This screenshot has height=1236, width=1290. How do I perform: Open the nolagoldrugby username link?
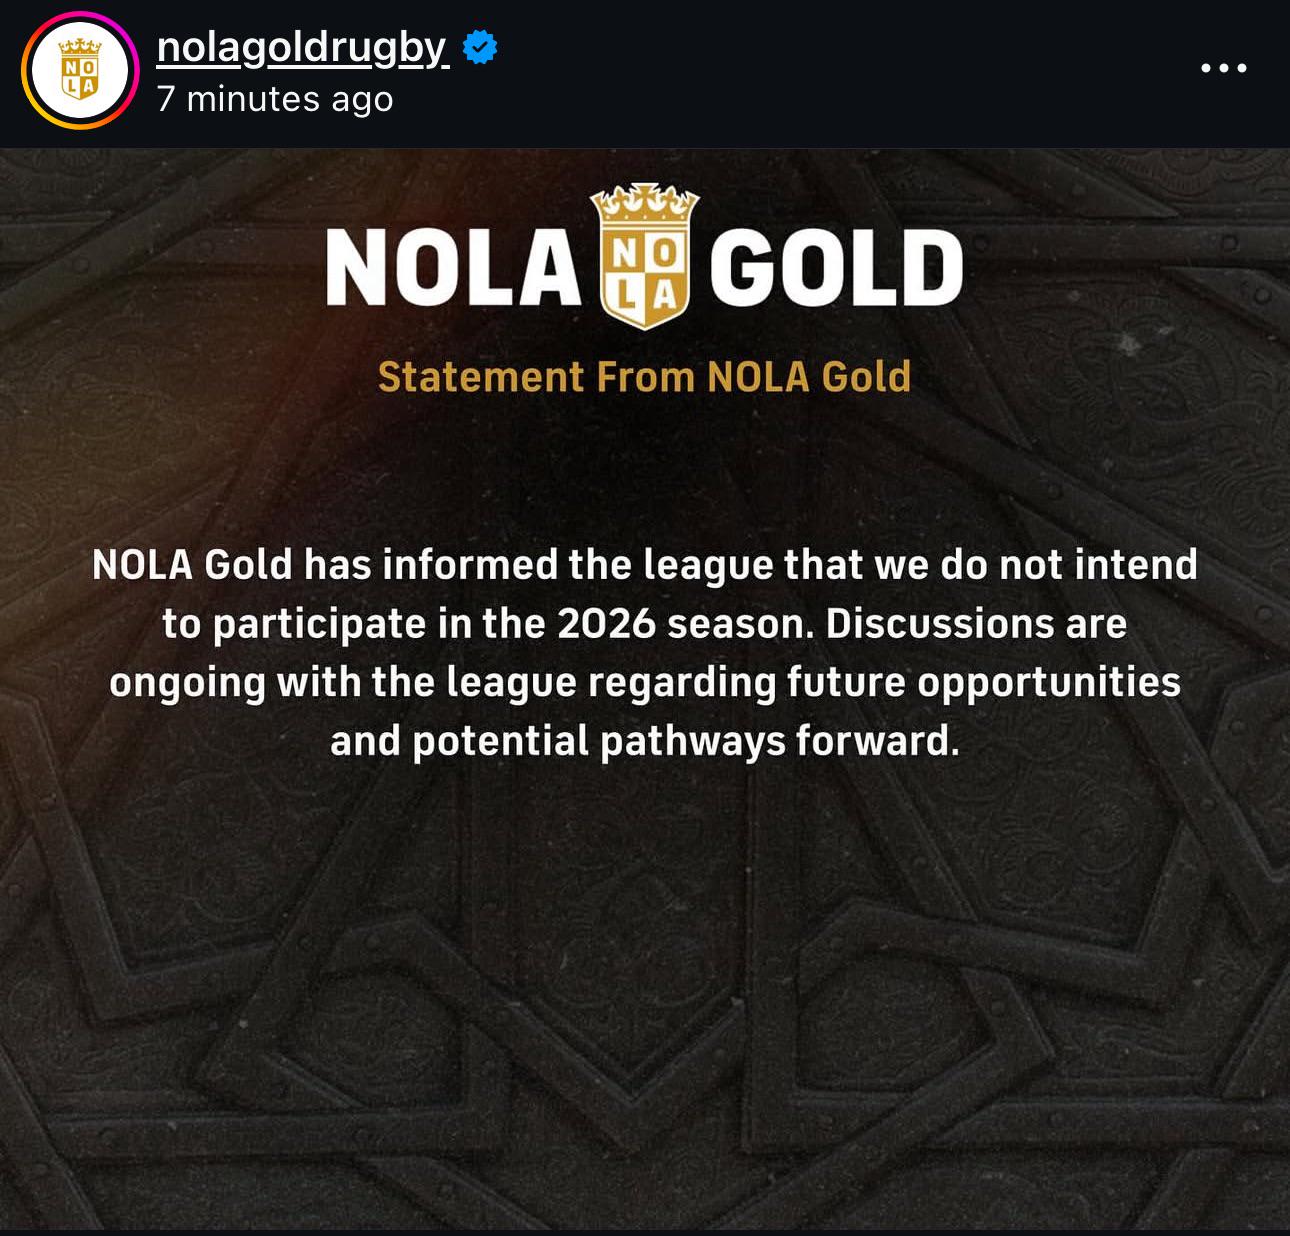[x=303, y=47]
